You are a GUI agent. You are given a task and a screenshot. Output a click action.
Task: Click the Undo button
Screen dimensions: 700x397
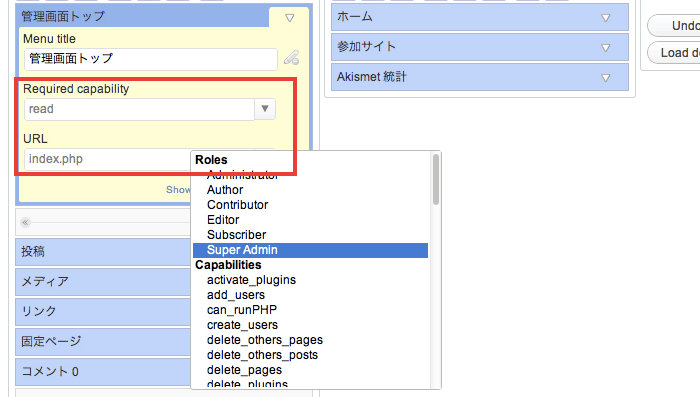(674, 26)
